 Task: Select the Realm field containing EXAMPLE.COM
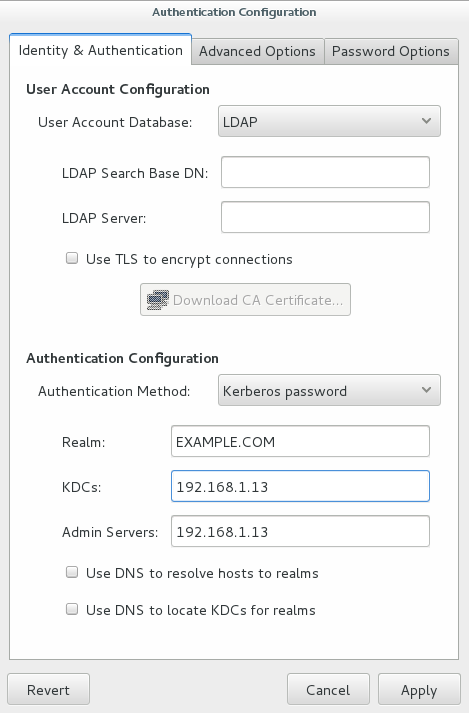click(x=300, y=442)
